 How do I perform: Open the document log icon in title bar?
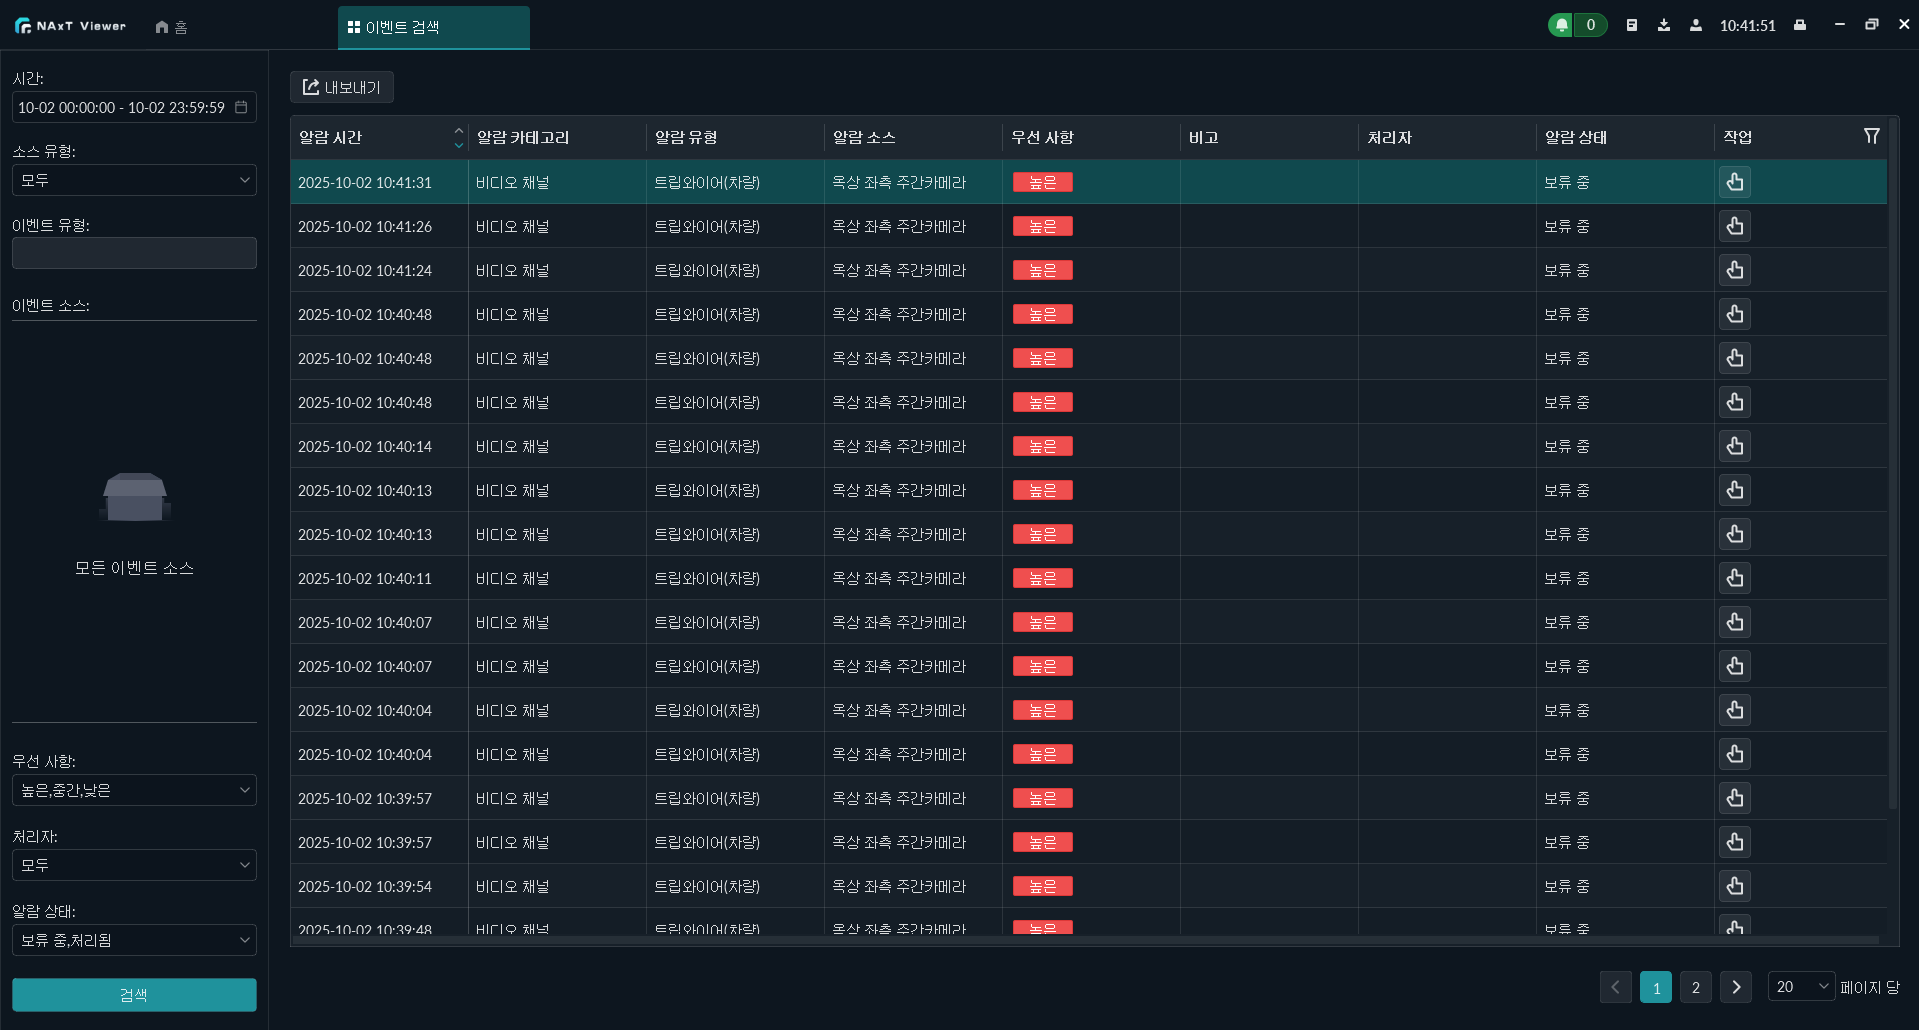[1632, 26]
